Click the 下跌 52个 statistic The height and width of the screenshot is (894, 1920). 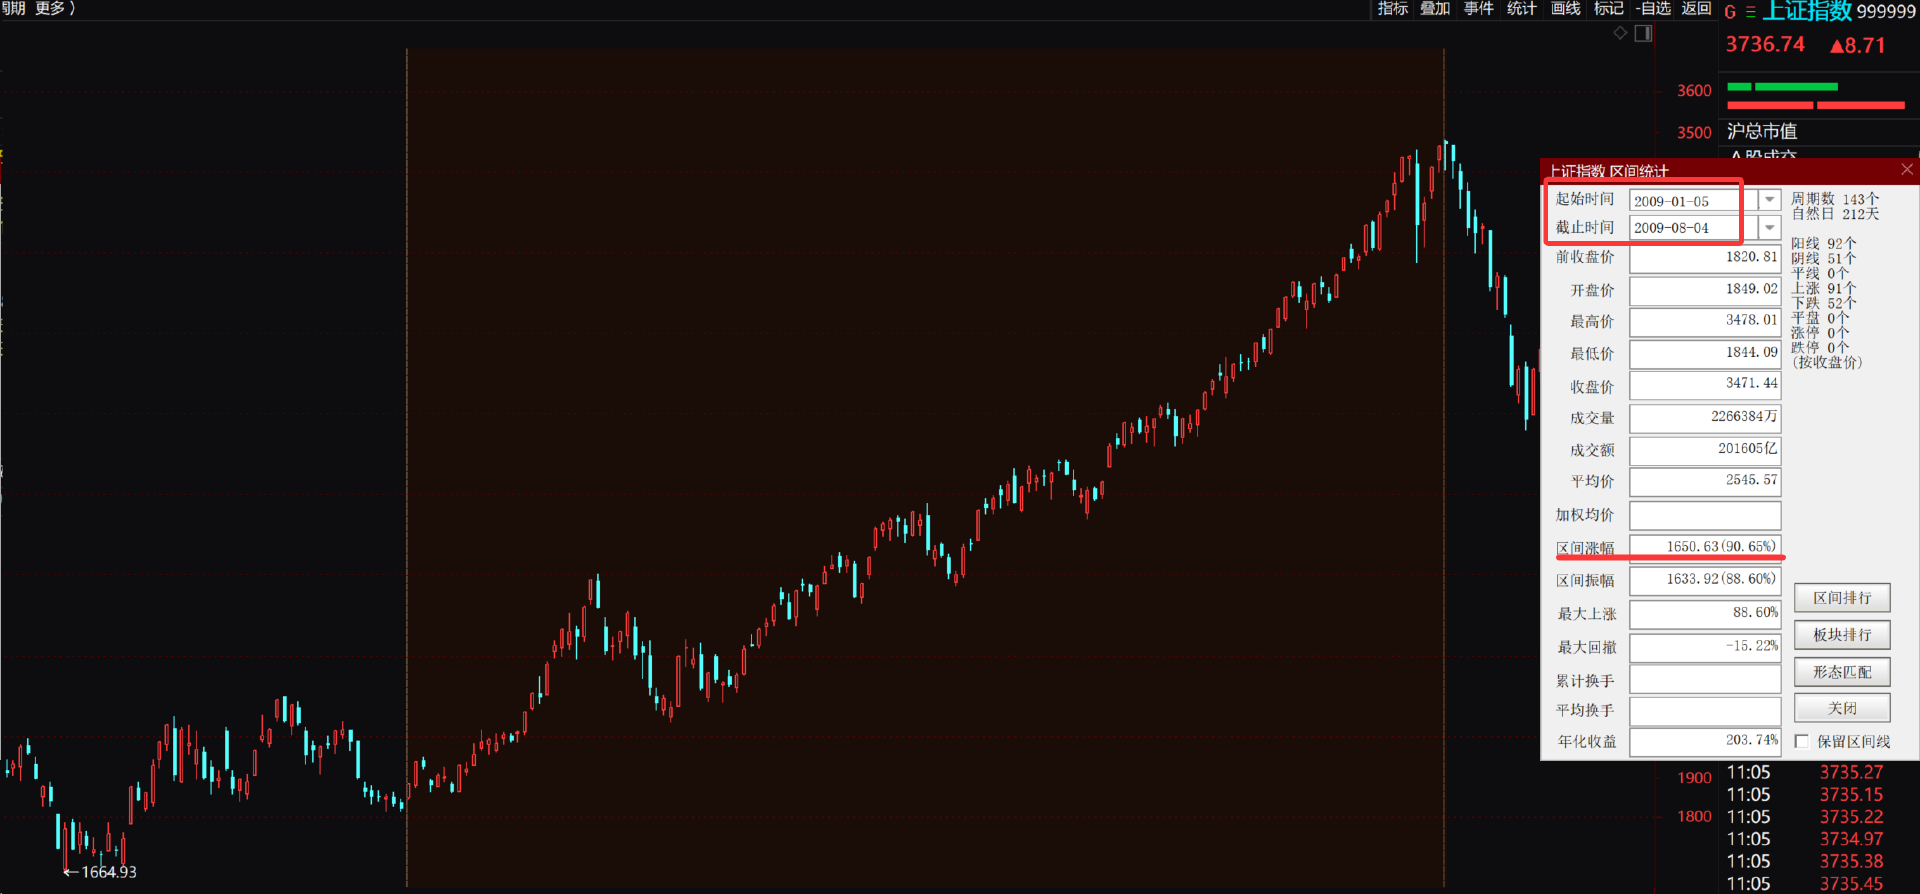click(x=1823, y=303)
